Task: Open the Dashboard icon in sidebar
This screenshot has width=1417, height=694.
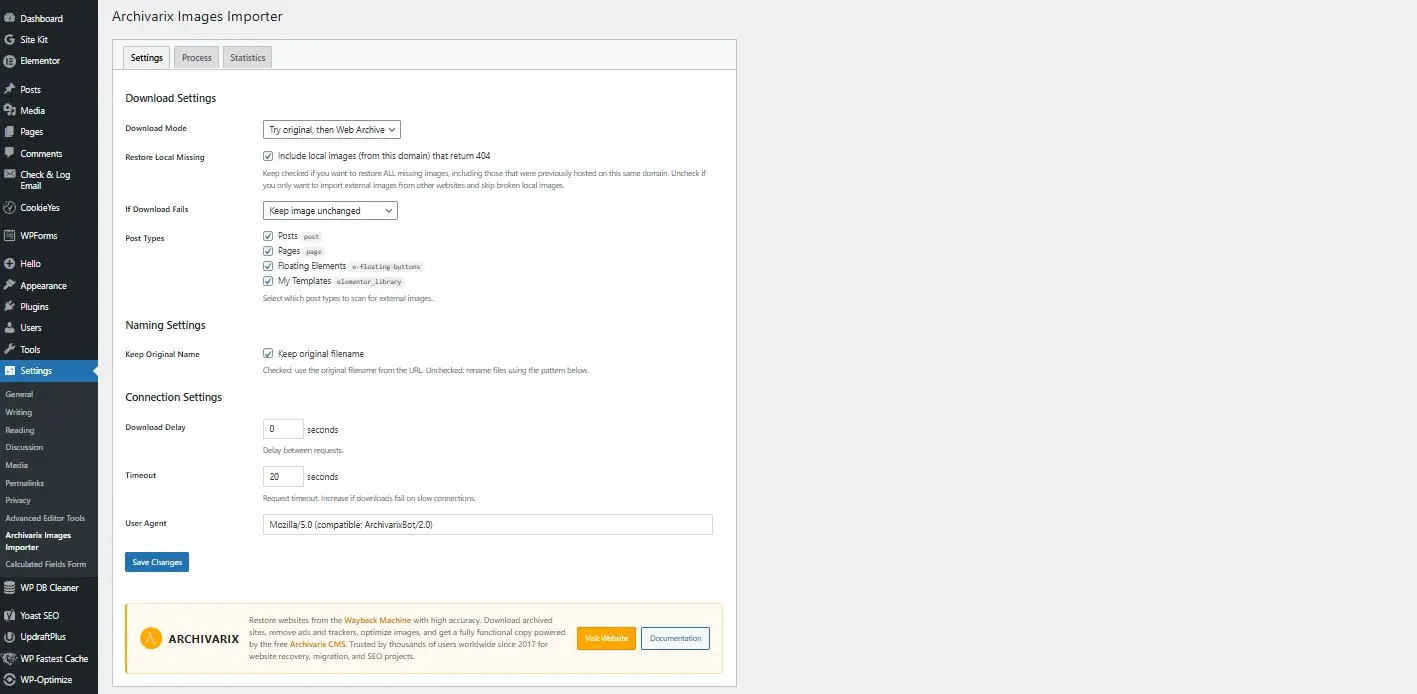Action: [x=9, y=18]
